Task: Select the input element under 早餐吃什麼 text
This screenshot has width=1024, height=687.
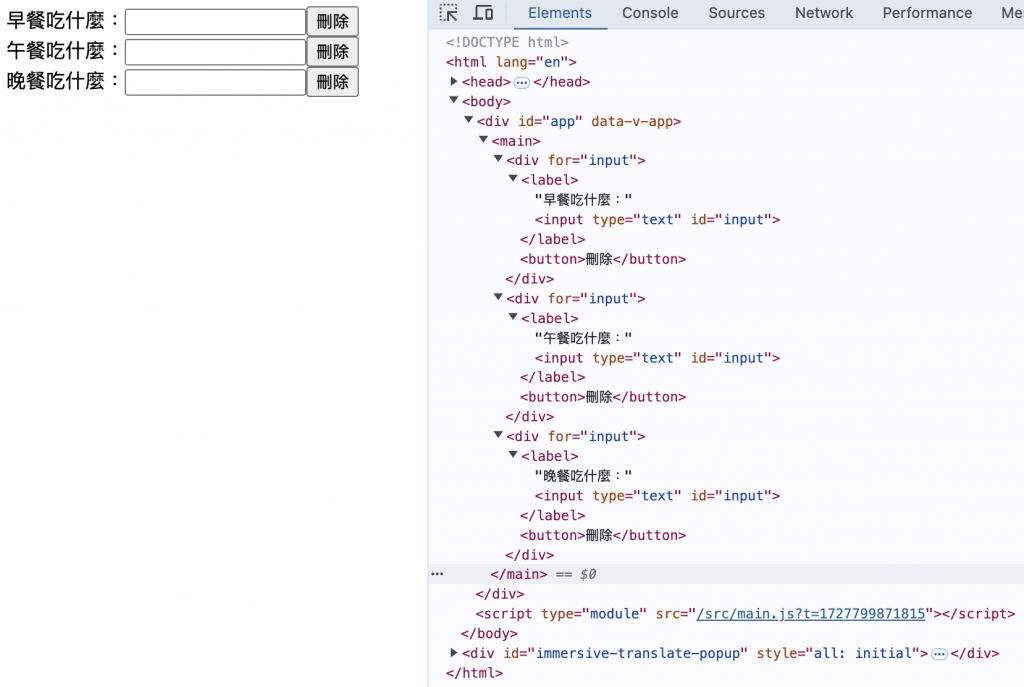Action: pyautogui.click(x=657, y=220)
